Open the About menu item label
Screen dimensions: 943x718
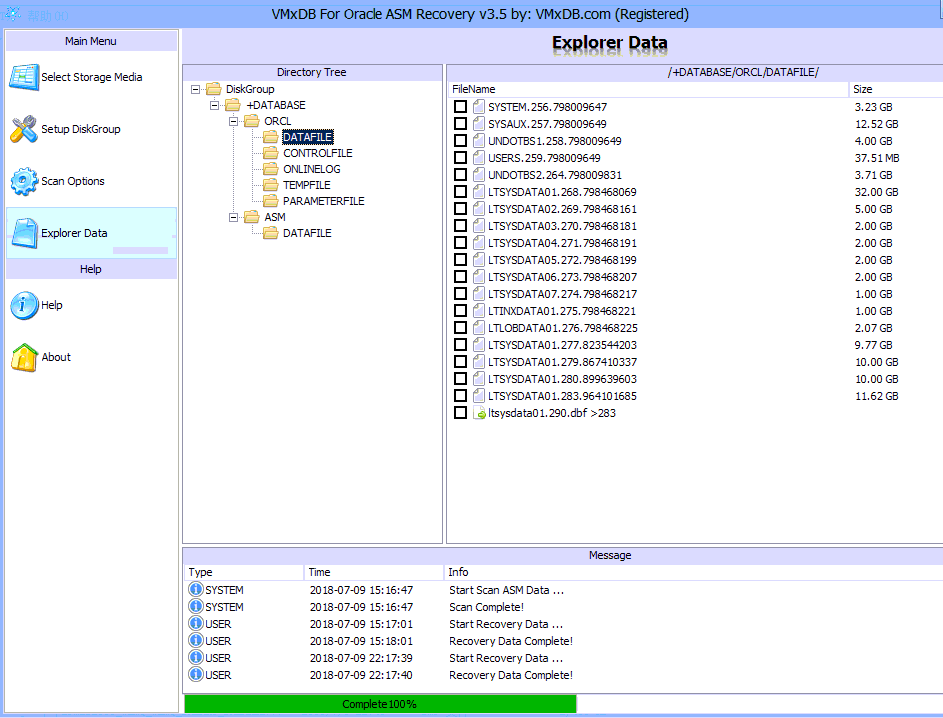point(56,357)
